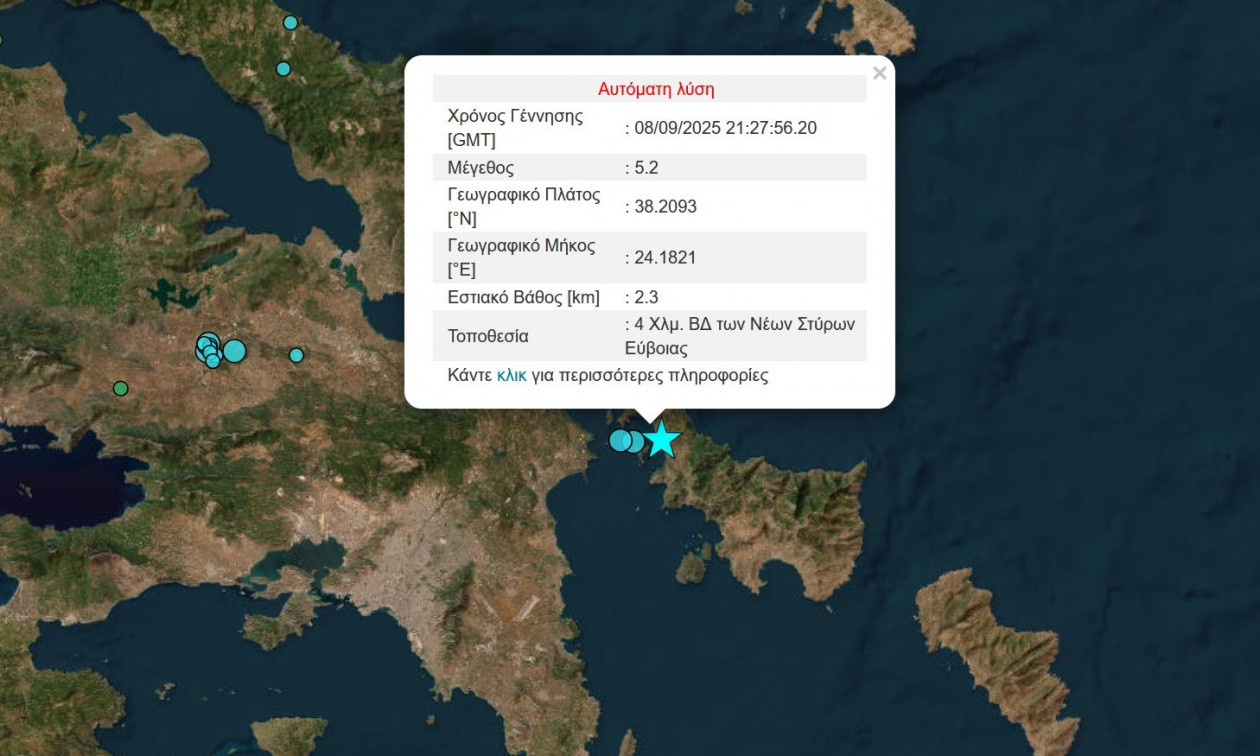The width and height of the screenshot is (1260, 756).
Task: Click the "Χρόνος Γέννησης [GMT]" label
Action: (x=515, y=128)
